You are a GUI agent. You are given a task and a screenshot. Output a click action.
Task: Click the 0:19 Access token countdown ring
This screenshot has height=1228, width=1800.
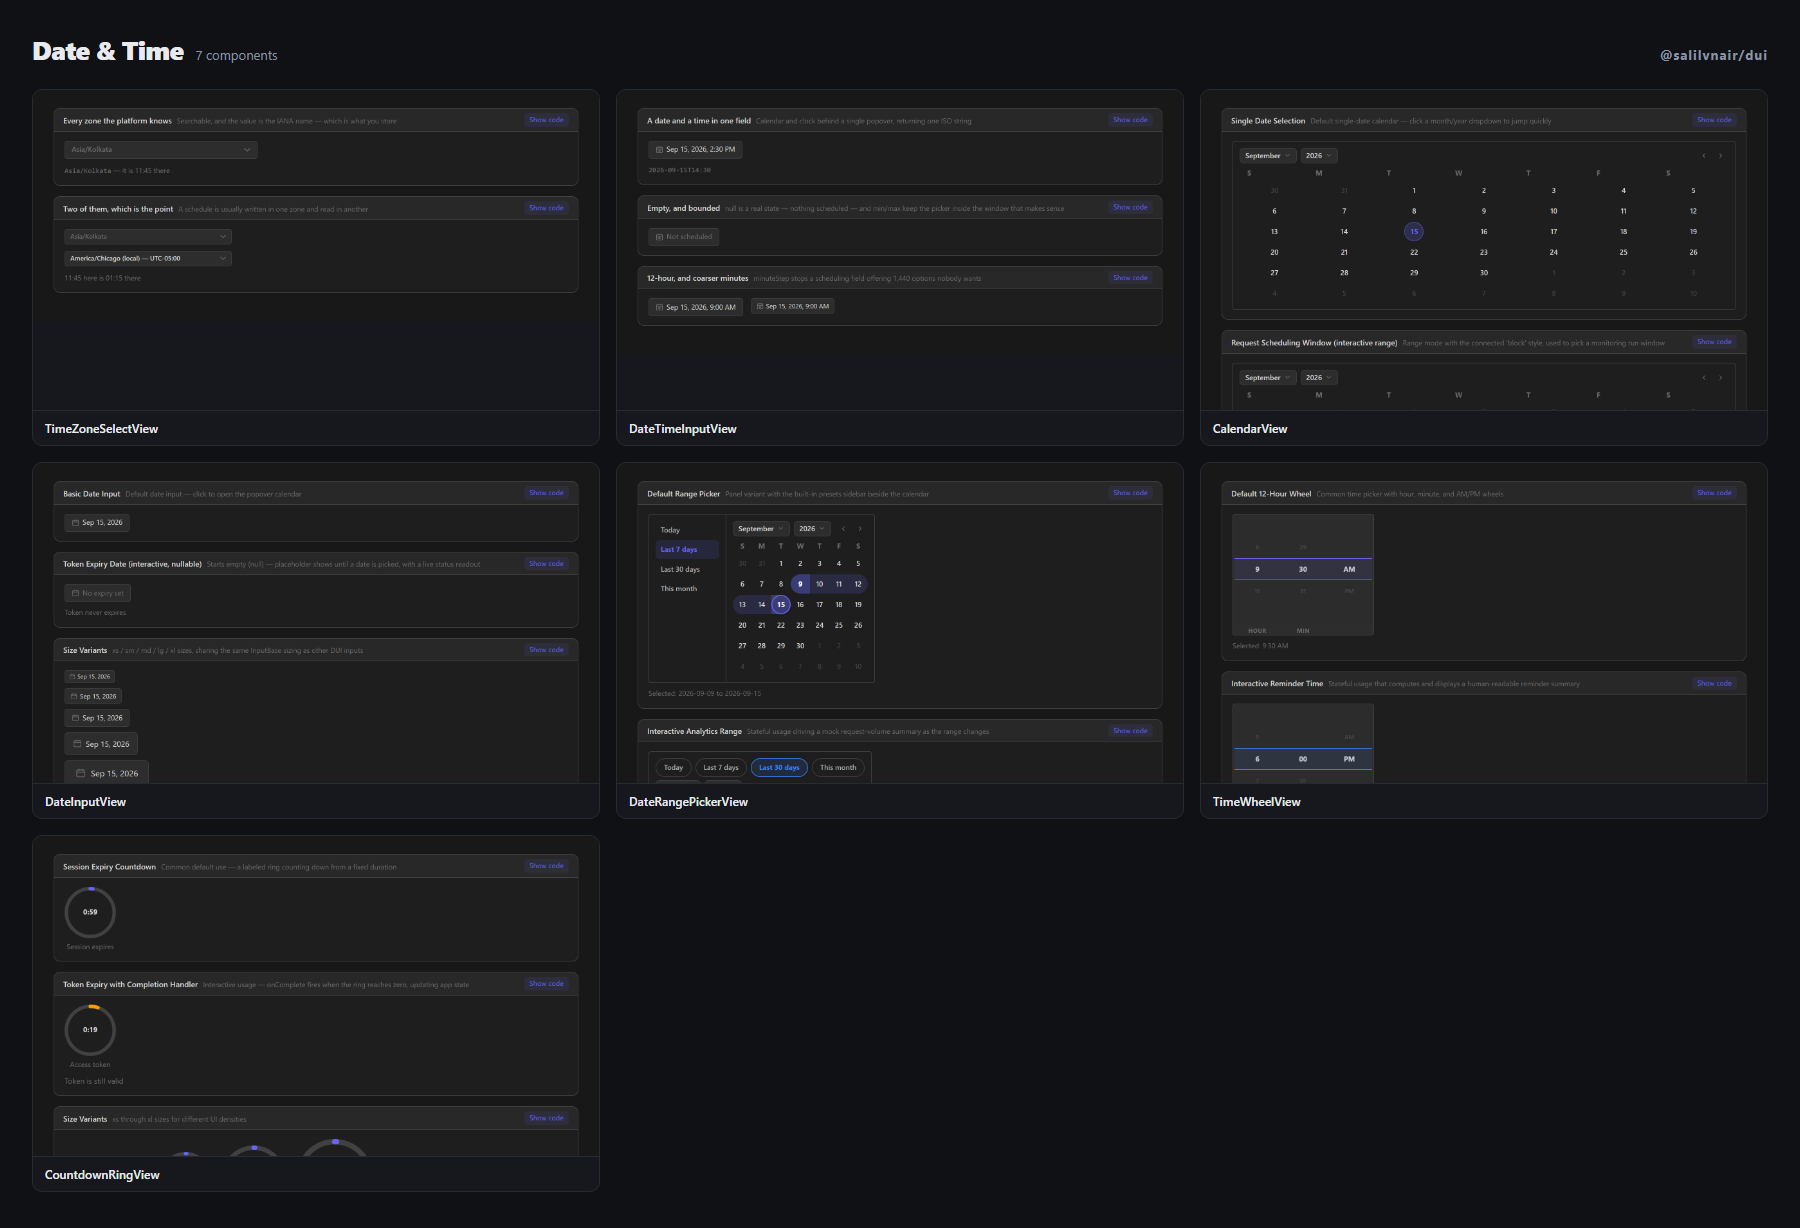90,1030
